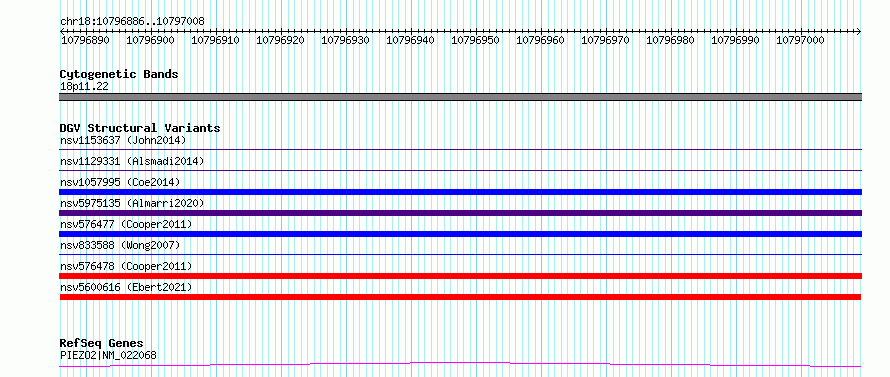Image resolution: width=890 pixels, height=377 pixels.
Task: Click the 18p11.22 band label
Action: [84, 86]
